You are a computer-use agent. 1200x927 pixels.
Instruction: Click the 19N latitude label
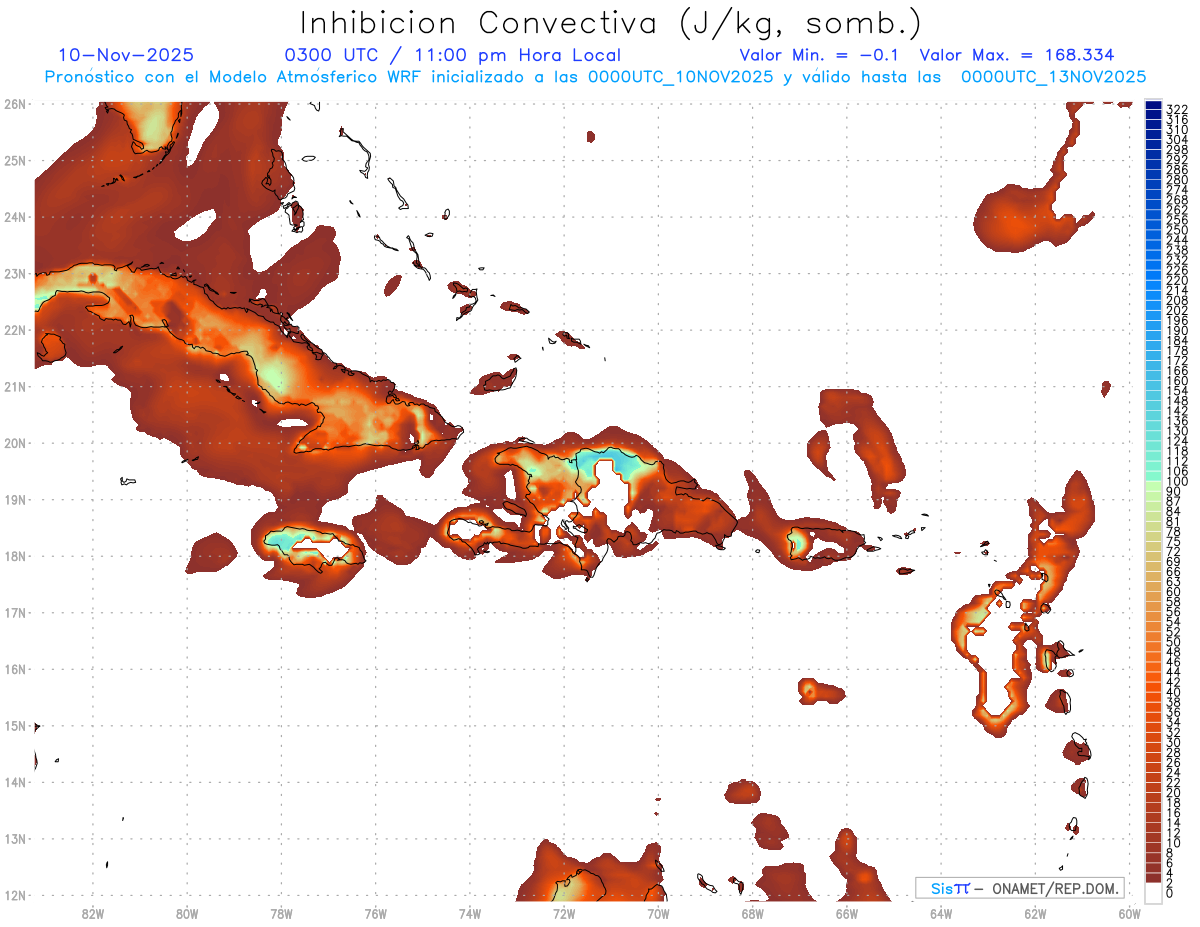coord(14,499)
